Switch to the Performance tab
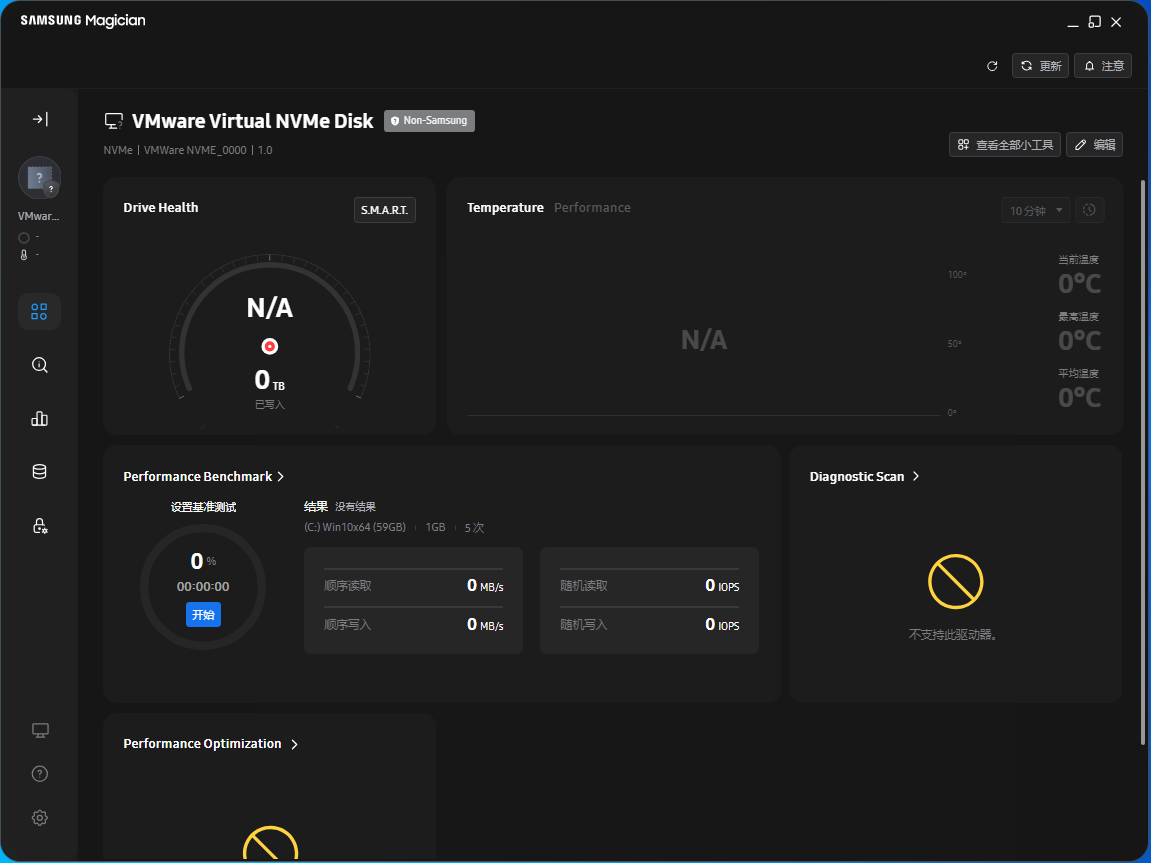This screenshot has width=1151, height=863. coord(592,208)
